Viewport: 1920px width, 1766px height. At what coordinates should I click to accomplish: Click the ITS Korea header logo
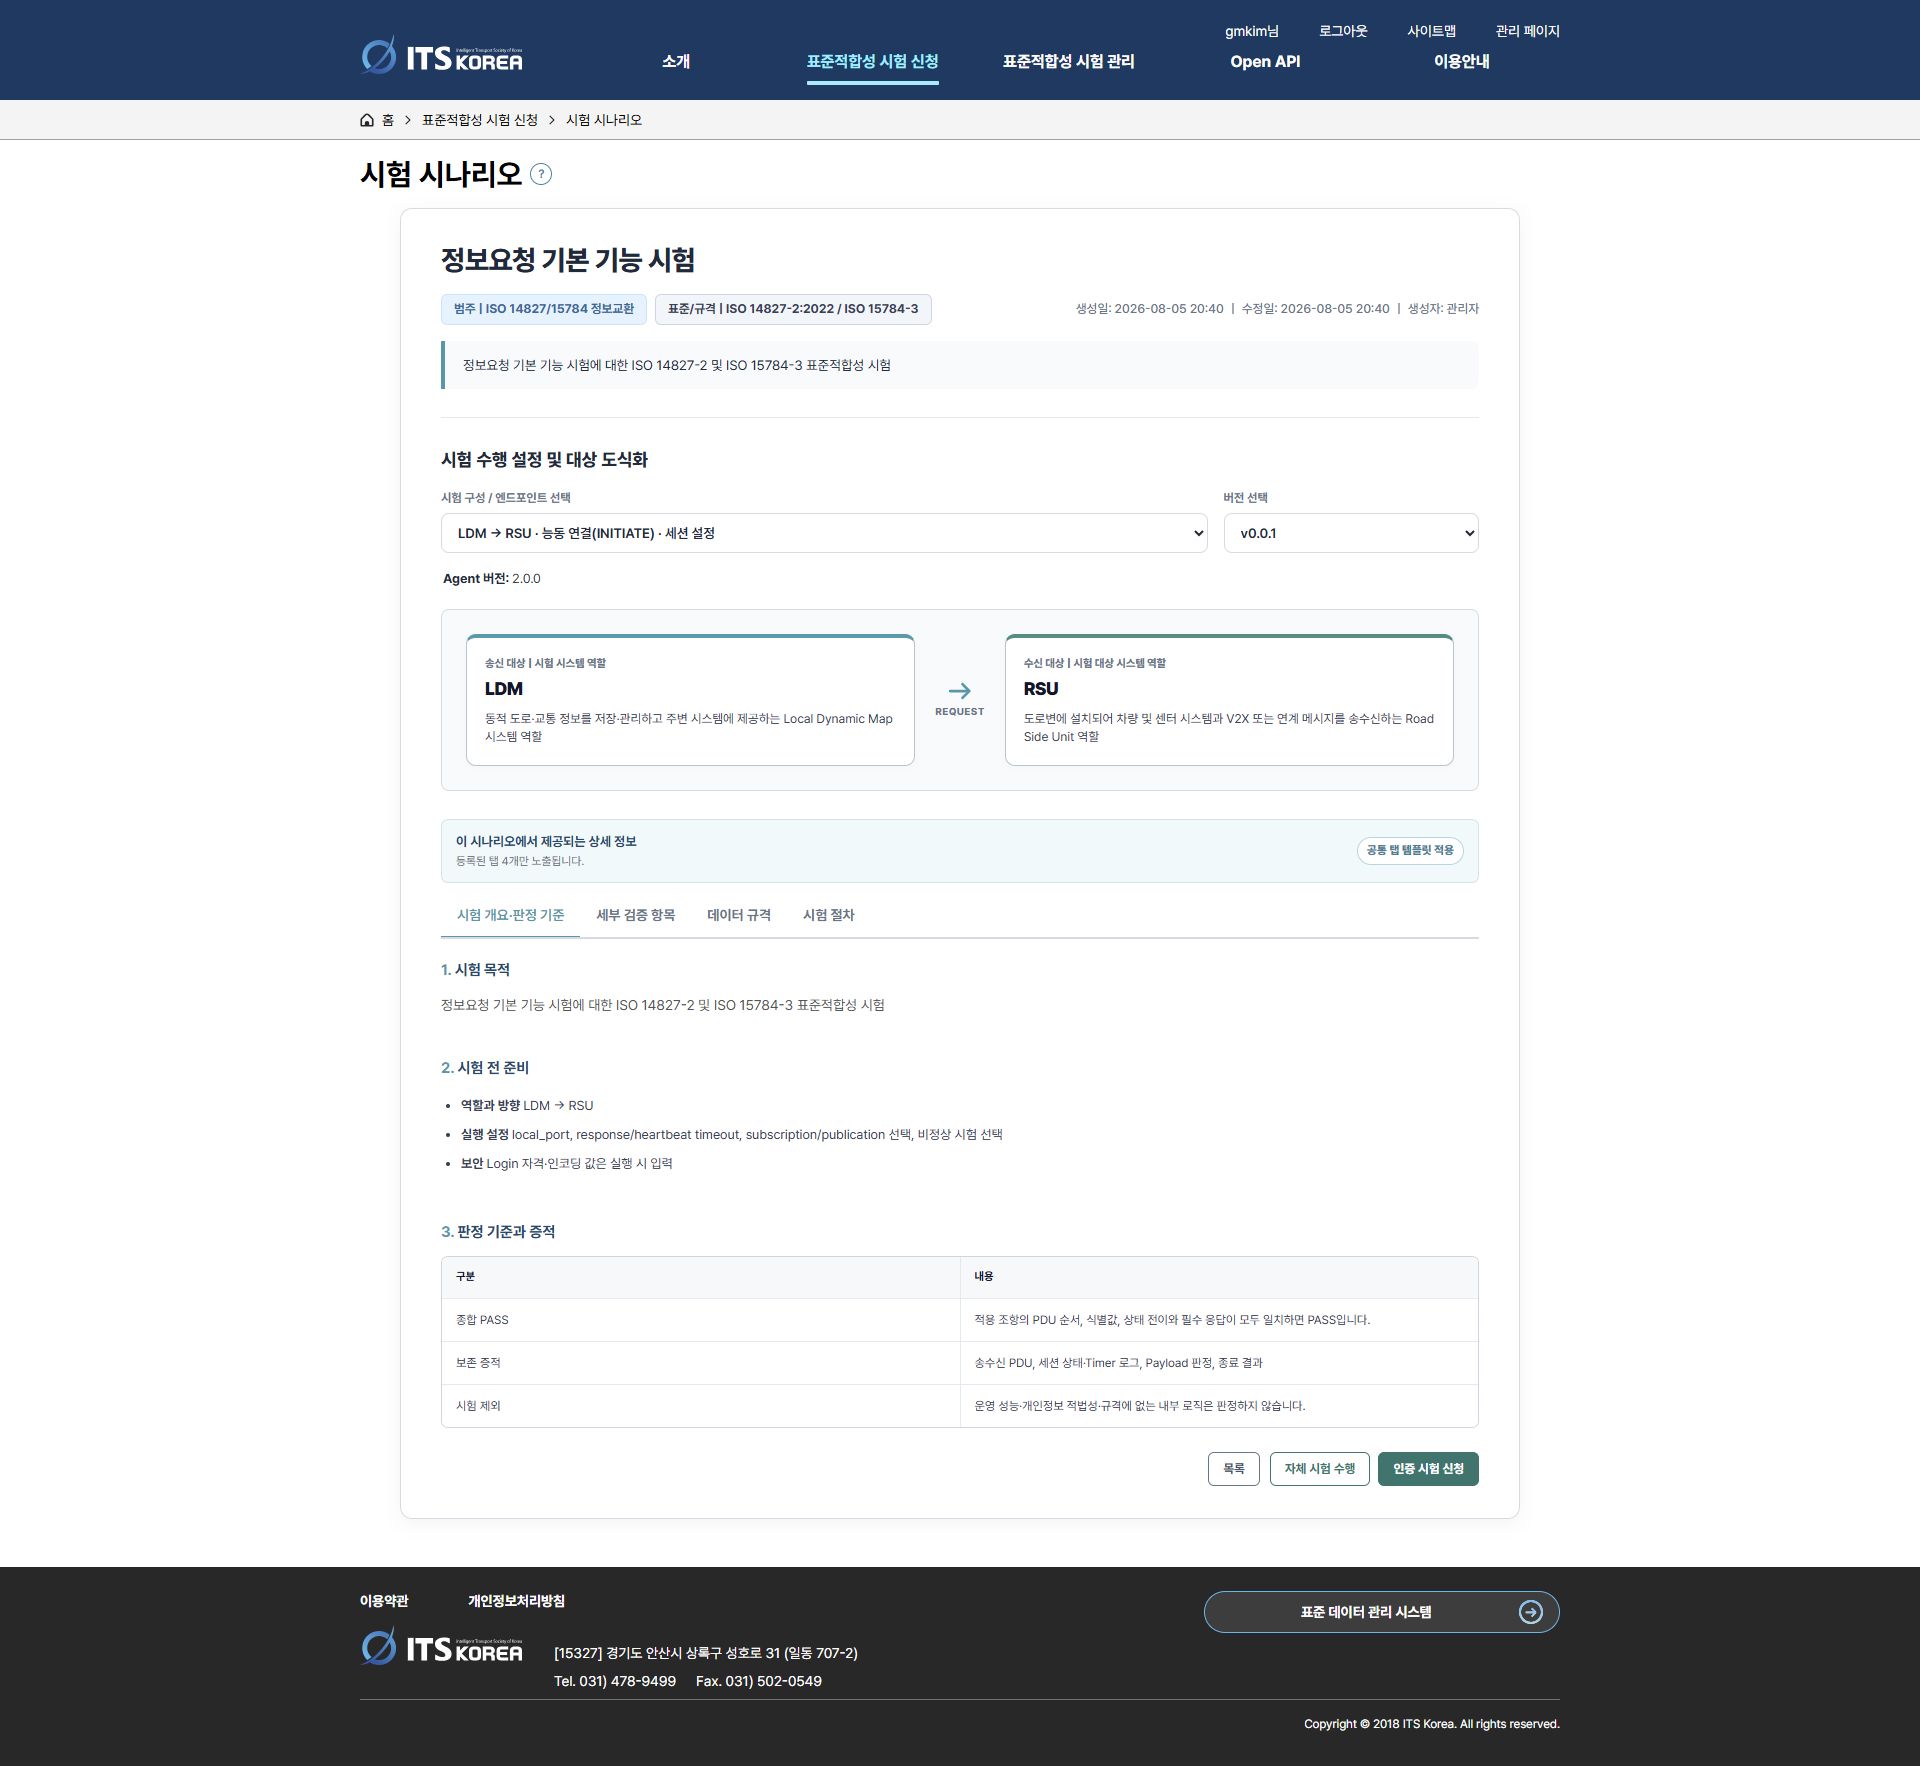pos(441,56)
